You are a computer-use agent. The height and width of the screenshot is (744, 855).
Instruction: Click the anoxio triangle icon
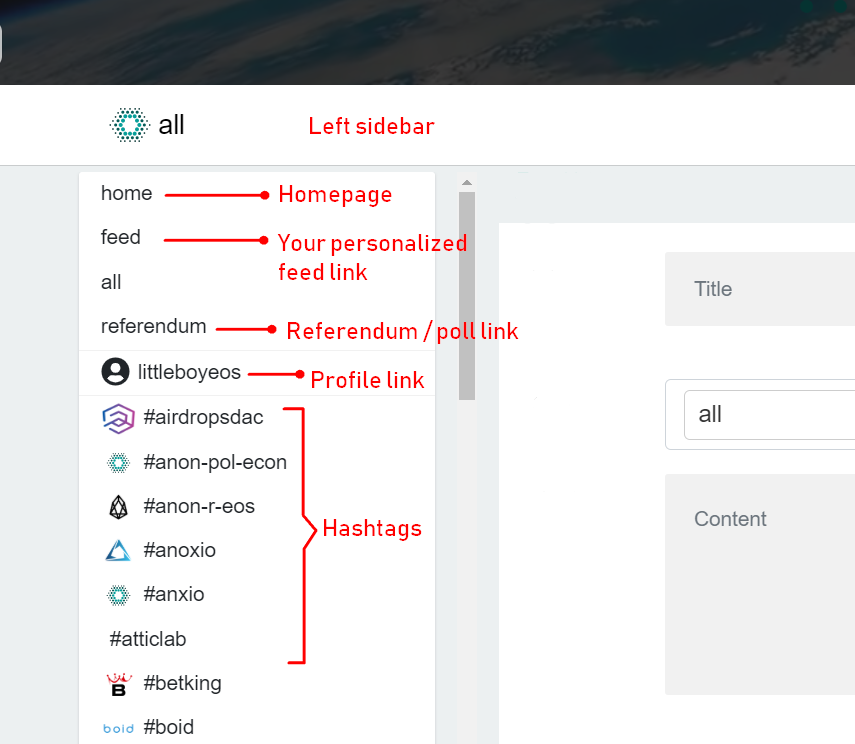[118, 550]
